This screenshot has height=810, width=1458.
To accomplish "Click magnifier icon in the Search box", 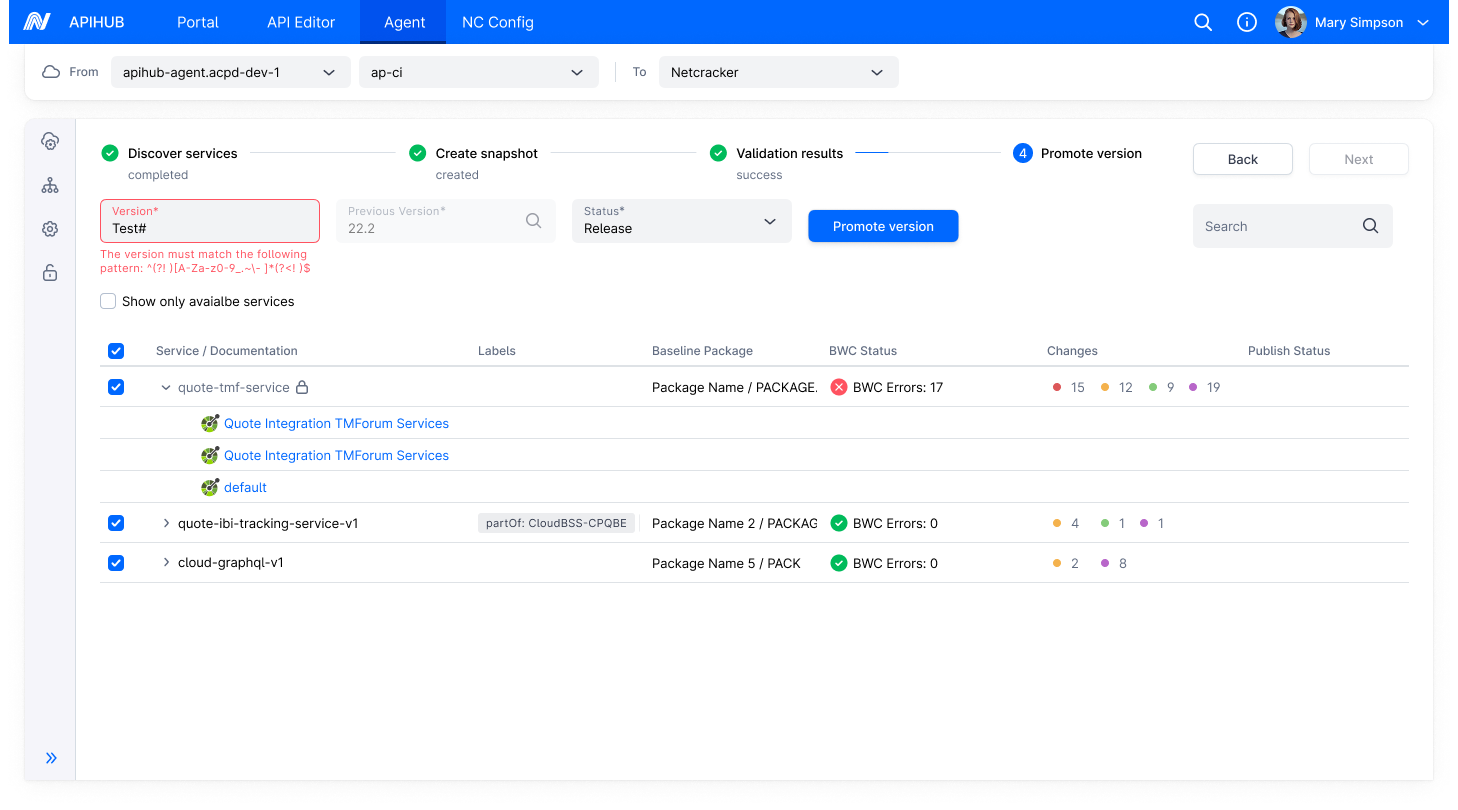I will pos(1371,226).
